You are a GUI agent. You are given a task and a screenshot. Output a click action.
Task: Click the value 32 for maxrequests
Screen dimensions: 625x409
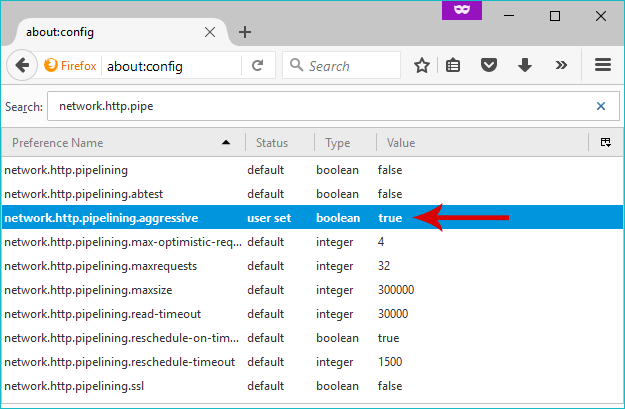[x=384, y=266]
